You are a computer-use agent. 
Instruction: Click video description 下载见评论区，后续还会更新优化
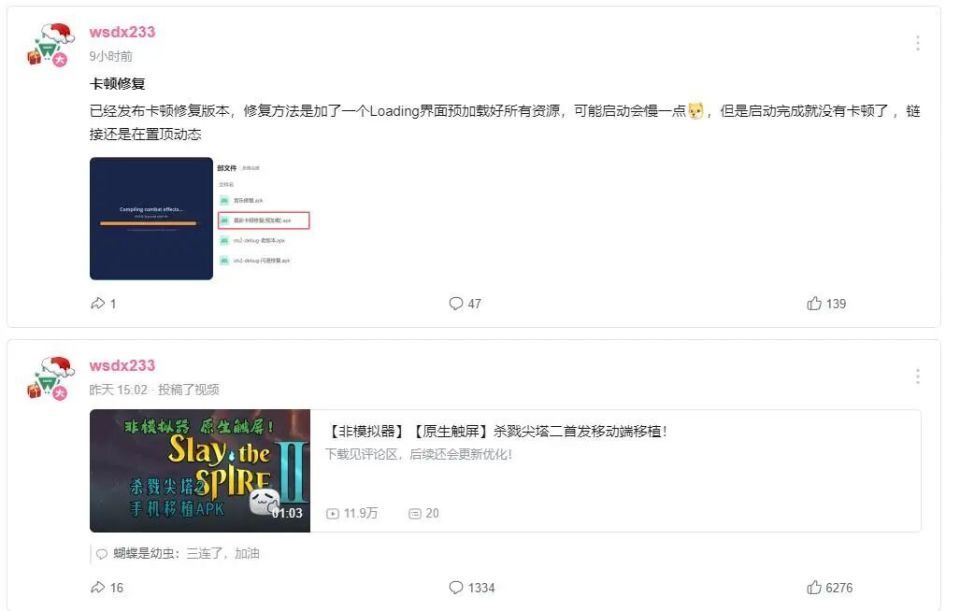pos(418,454)
